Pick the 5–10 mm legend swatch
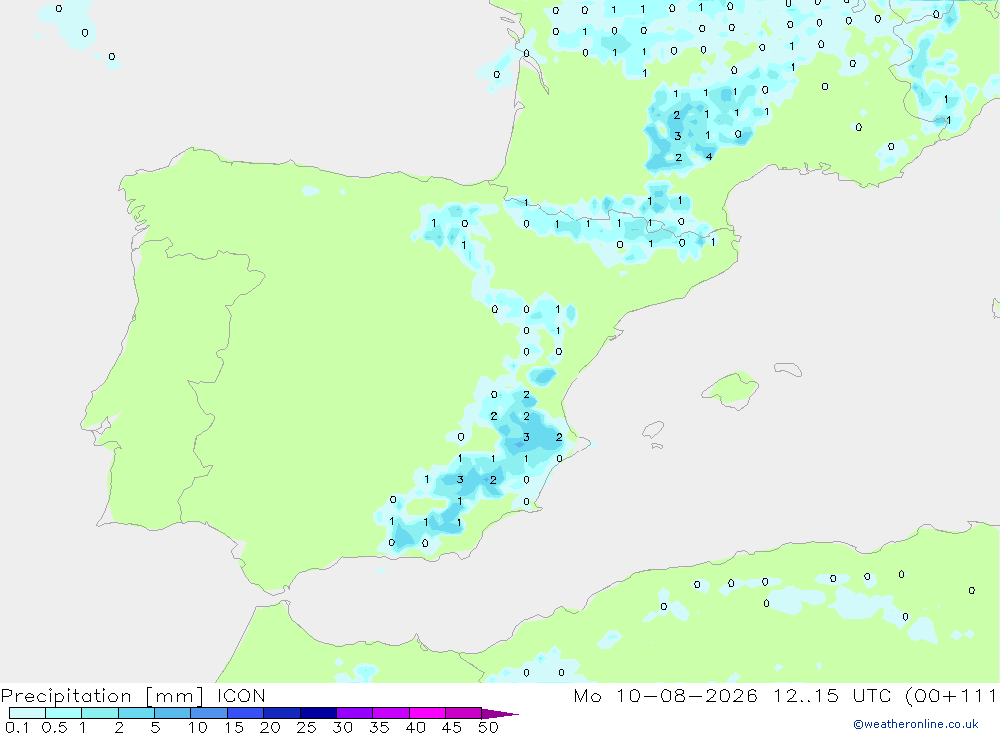 click(173, 713)
